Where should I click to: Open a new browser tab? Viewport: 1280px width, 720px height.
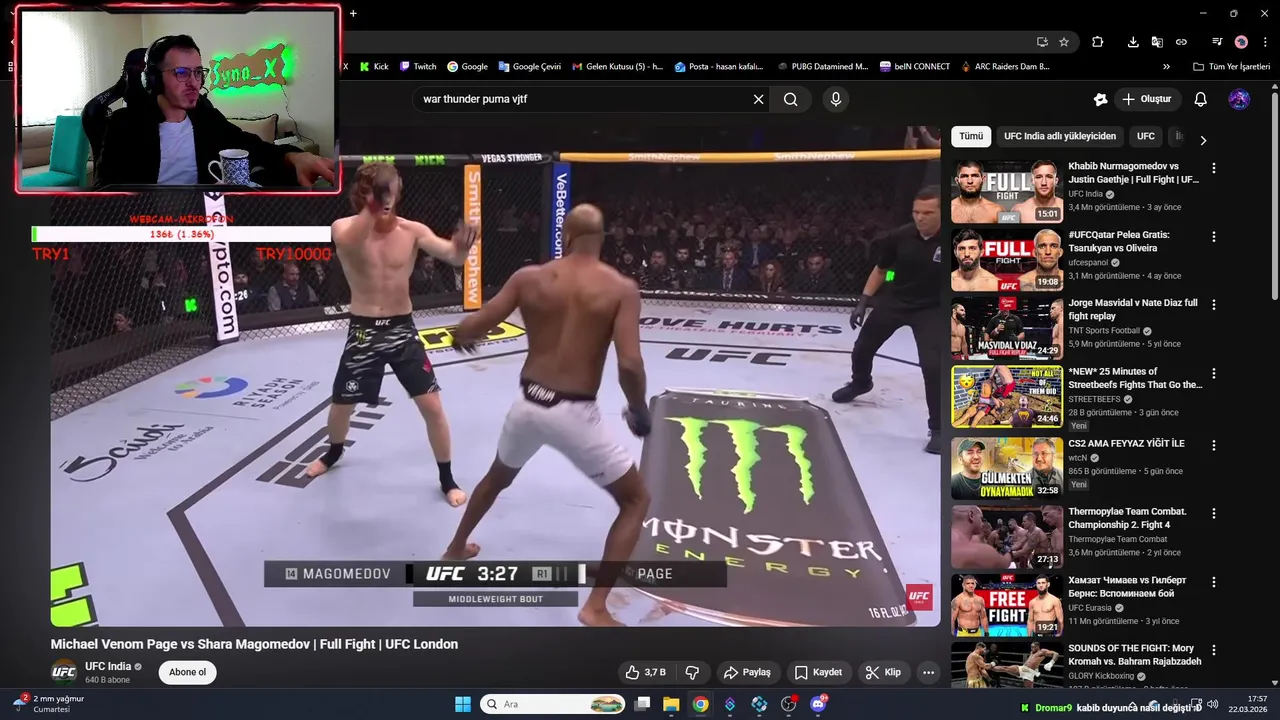pyautogui.click(x=353, y=13)
